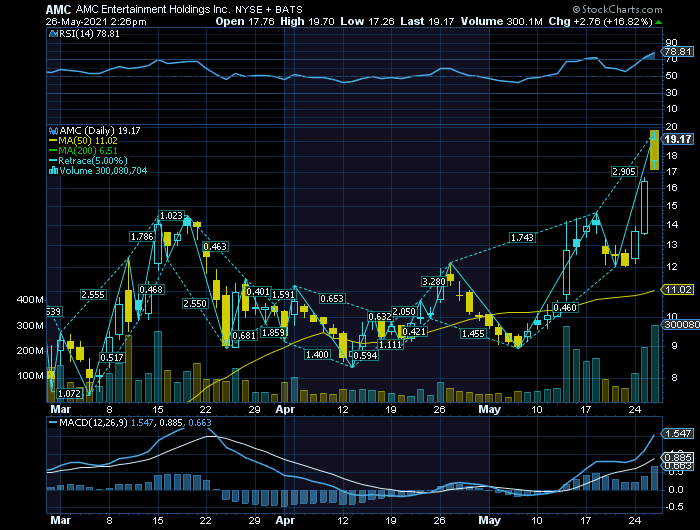Click the 0.460 retrace label
Viewport: 700px width, 530px height.
click(565, 308)
